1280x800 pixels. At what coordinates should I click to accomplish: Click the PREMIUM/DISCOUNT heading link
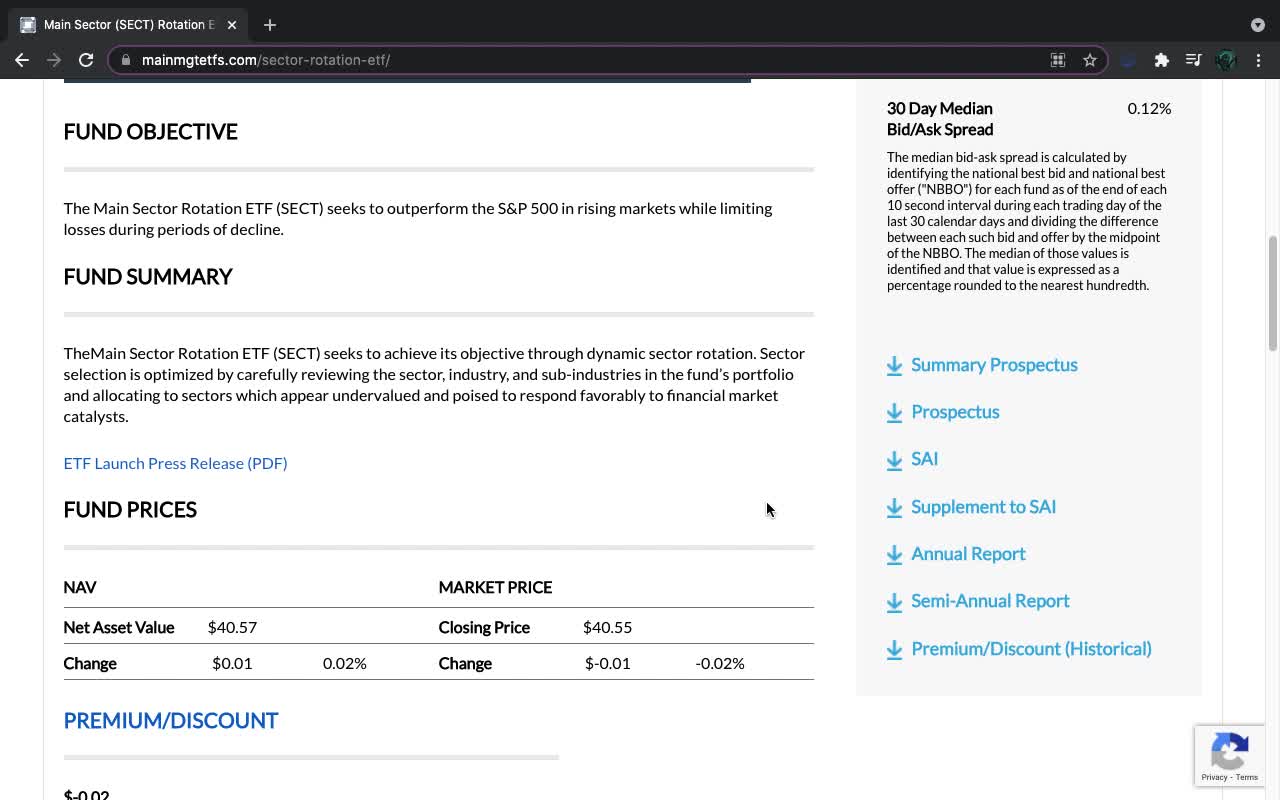point(171,721)
